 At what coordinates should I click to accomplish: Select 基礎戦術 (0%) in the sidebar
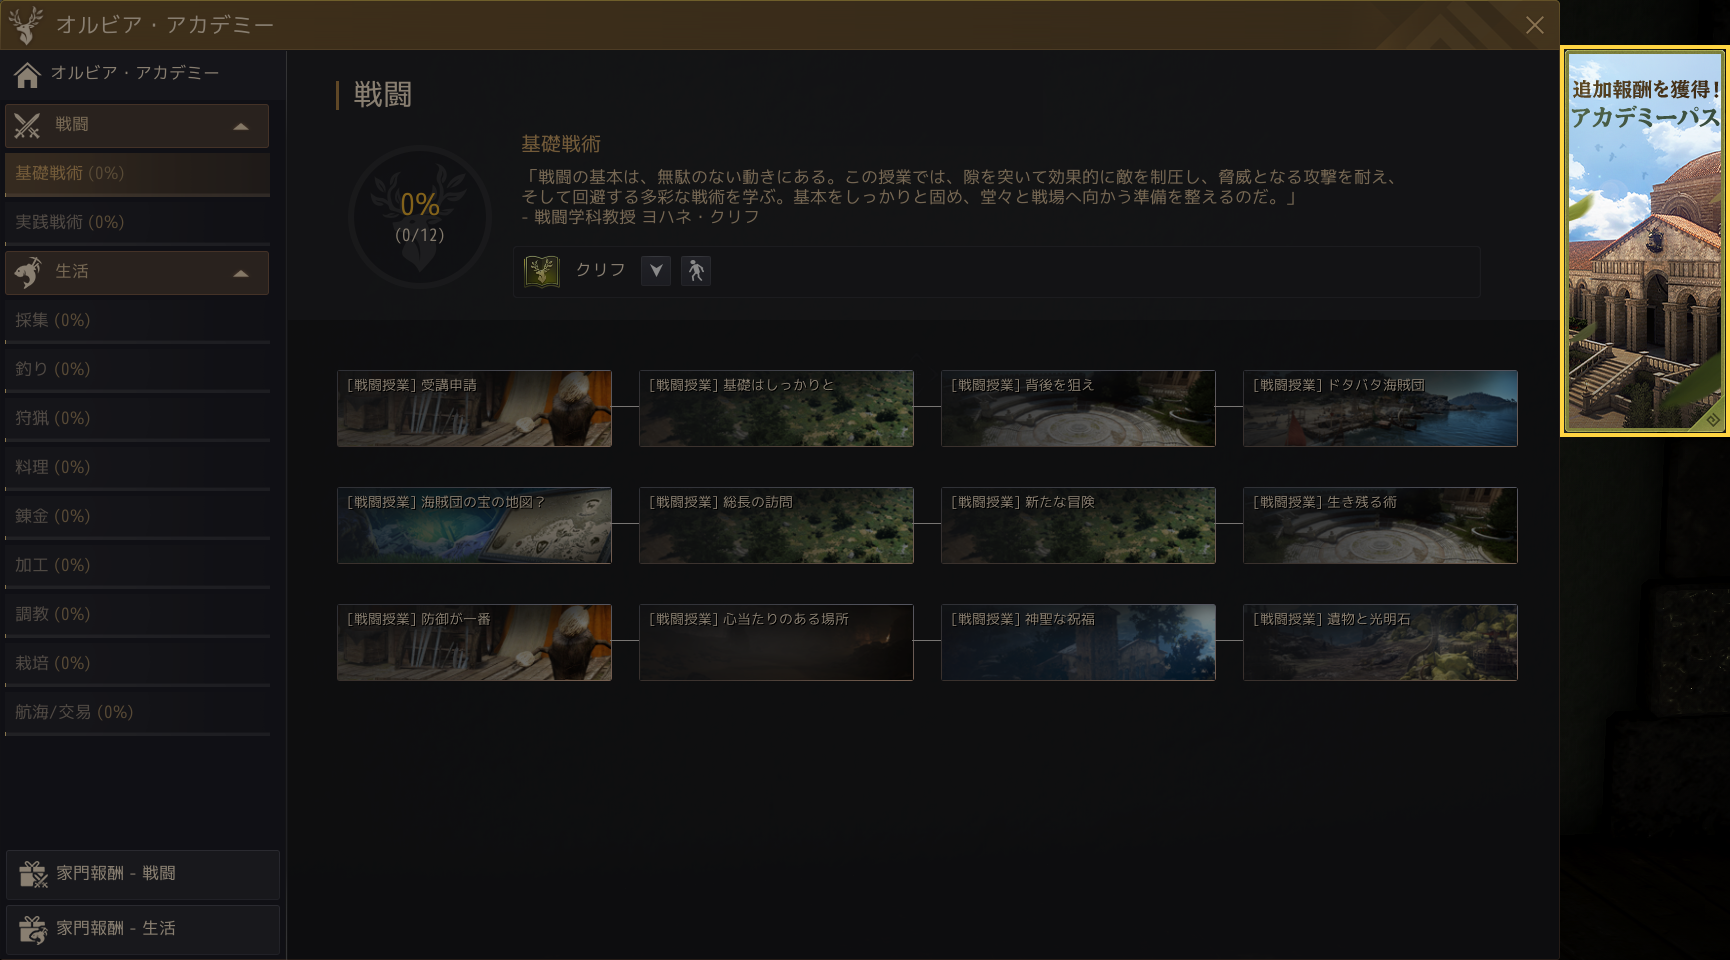point(68,174)
